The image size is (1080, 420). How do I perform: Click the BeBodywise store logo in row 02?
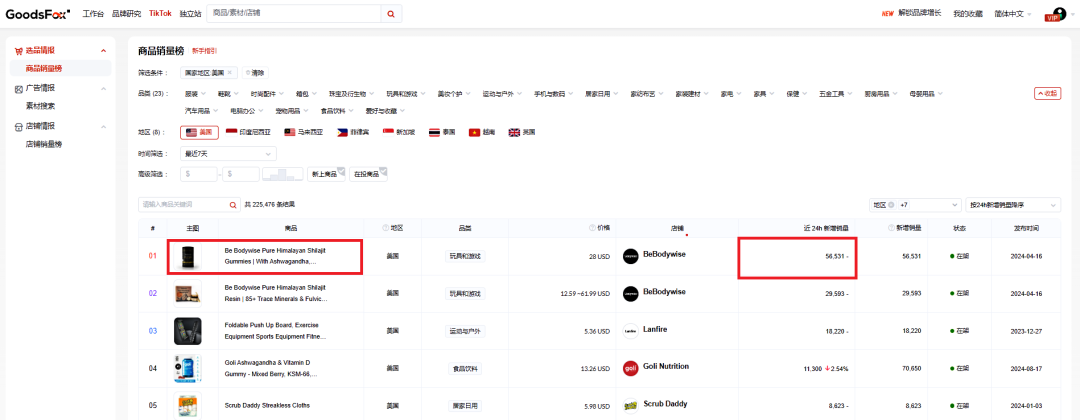click(x=630, y=293)
